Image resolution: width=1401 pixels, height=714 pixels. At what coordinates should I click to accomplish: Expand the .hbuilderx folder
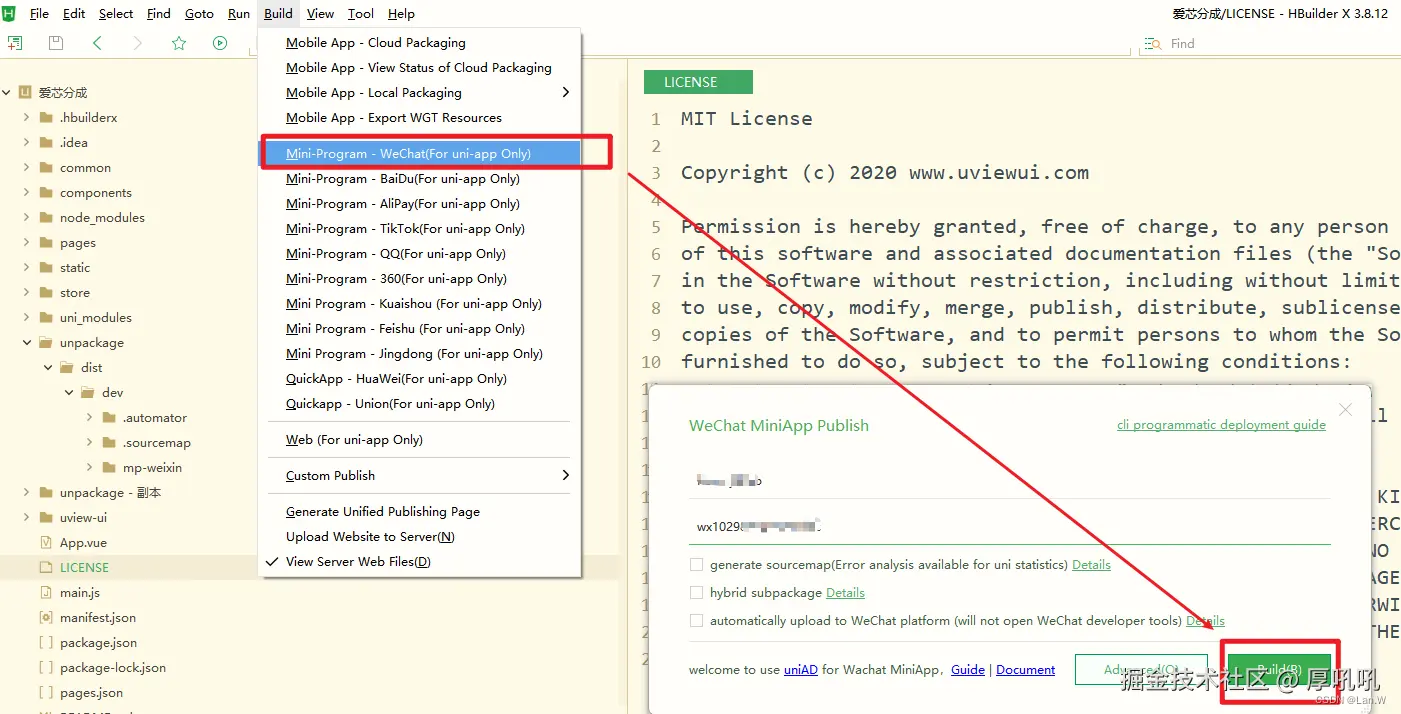coord(26,117)
